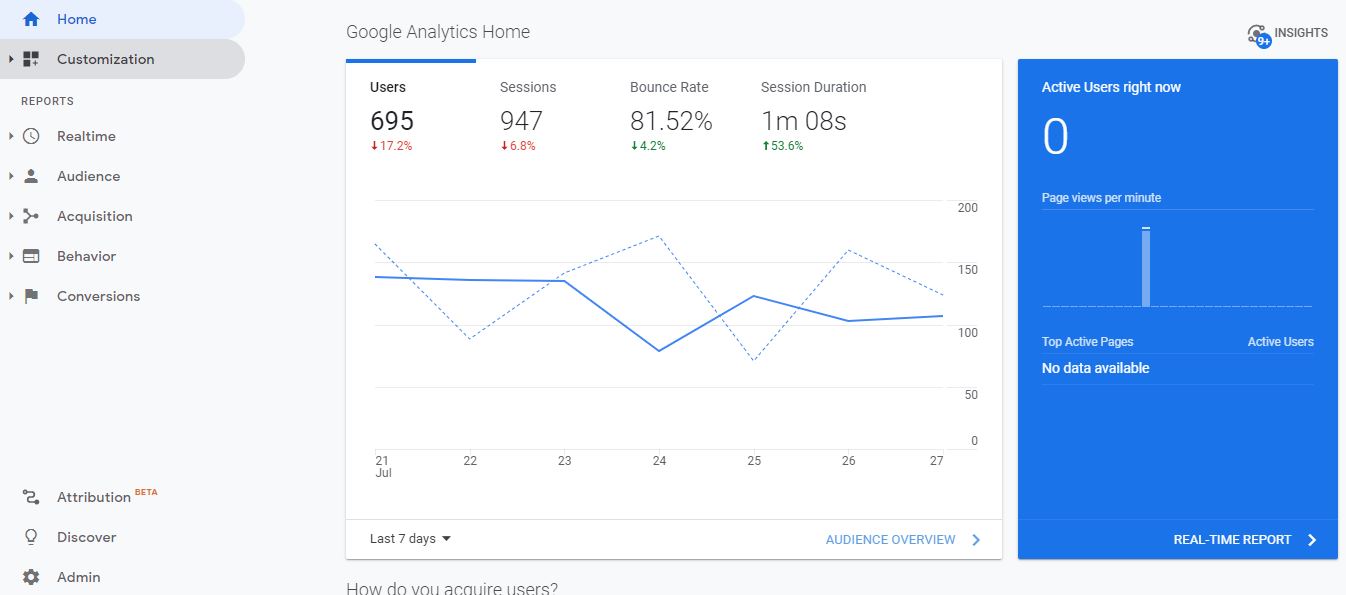The width and height of the screenshot is (1346, 595).
Task: Open the Insights panel icon
Action: tap(1259, 35)
